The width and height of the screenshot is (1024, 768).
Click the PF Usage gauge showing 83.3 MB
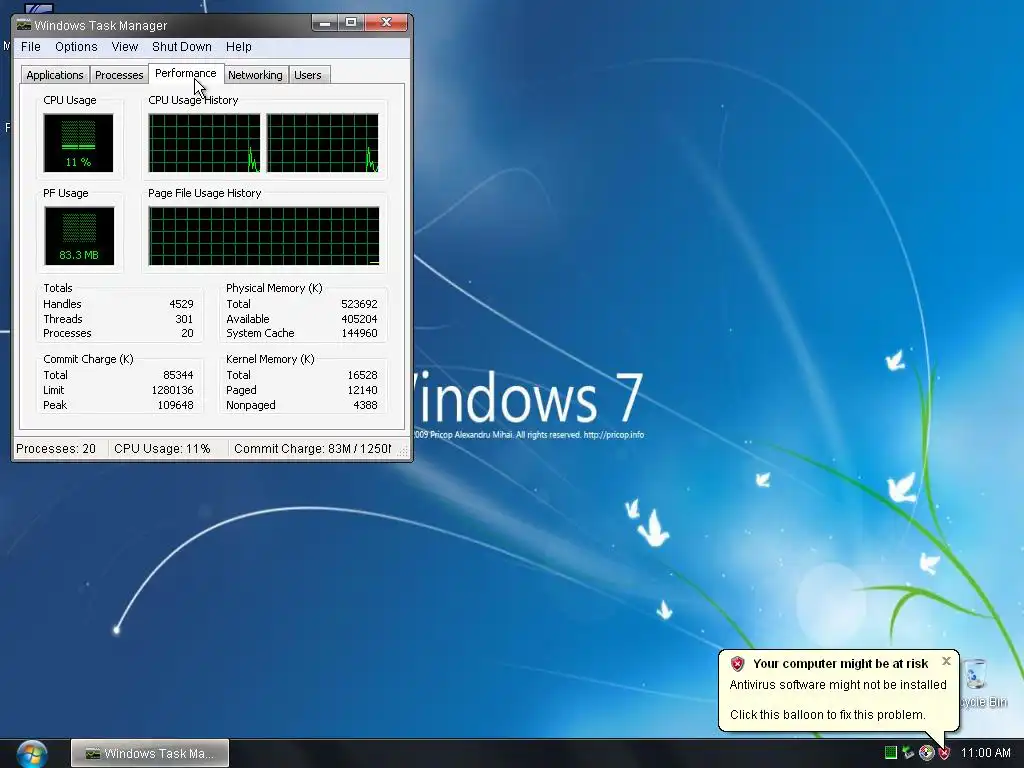pyautogui.click(x=79, y=236)
